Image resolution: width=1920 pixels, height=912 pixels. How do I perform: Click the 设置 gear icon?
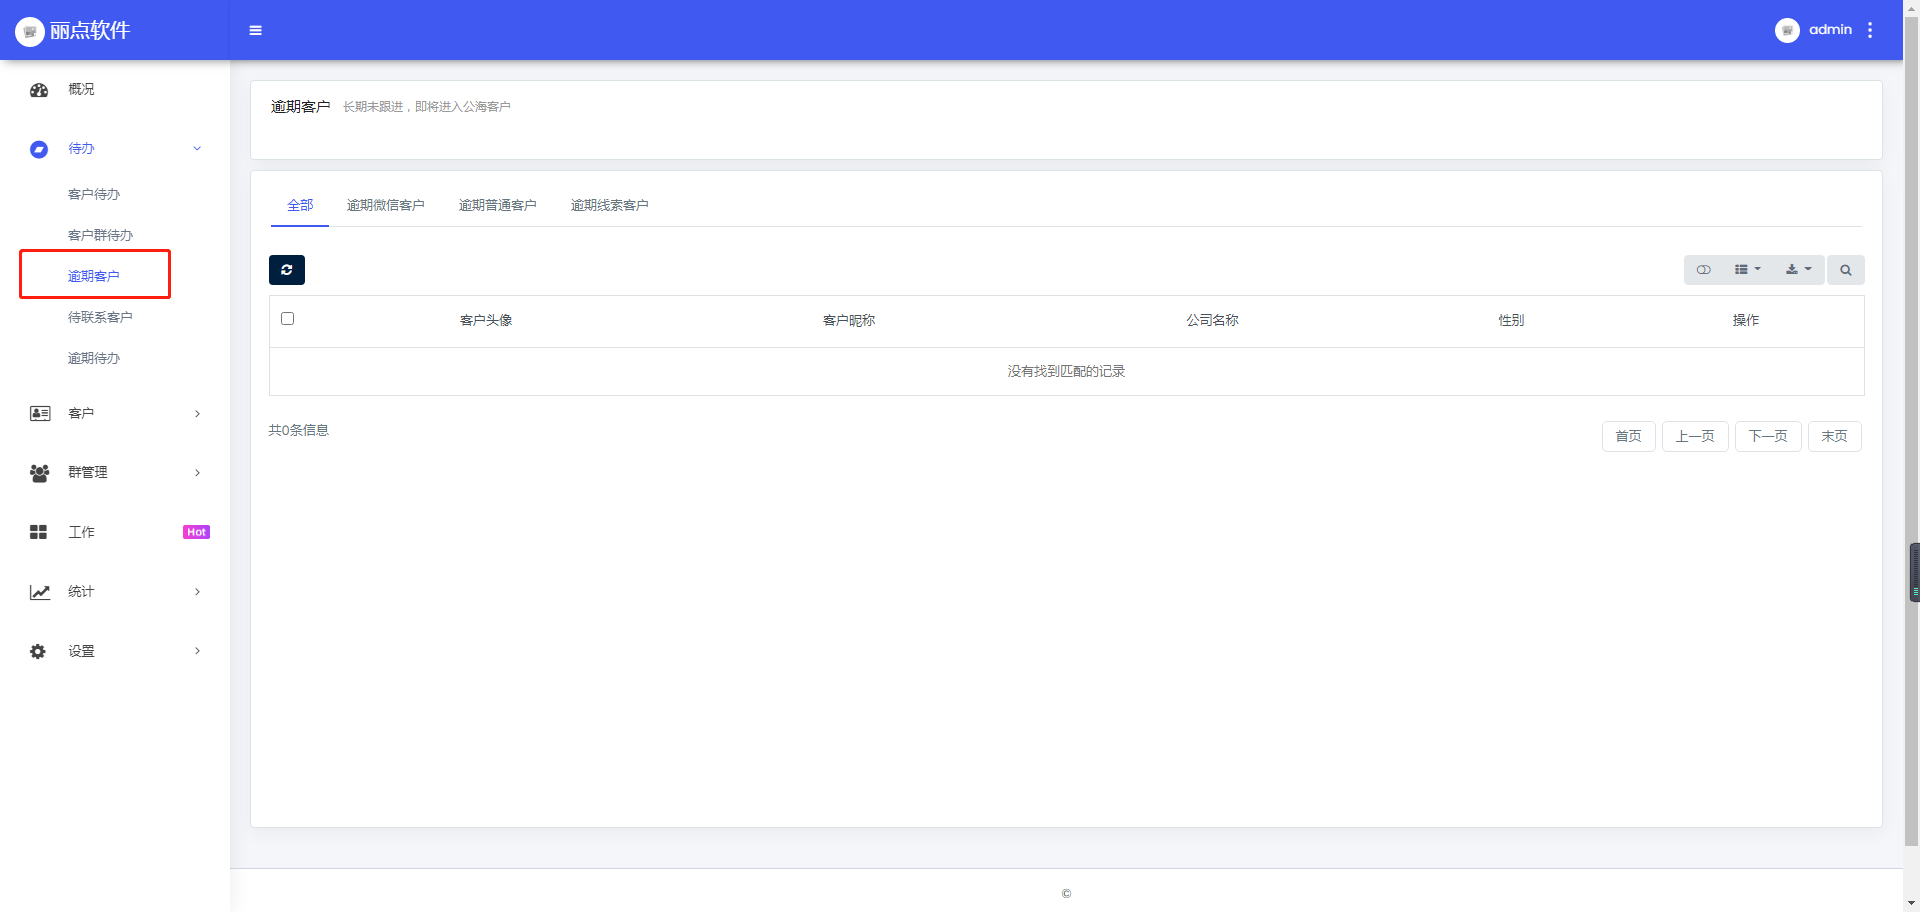(38, 651)
